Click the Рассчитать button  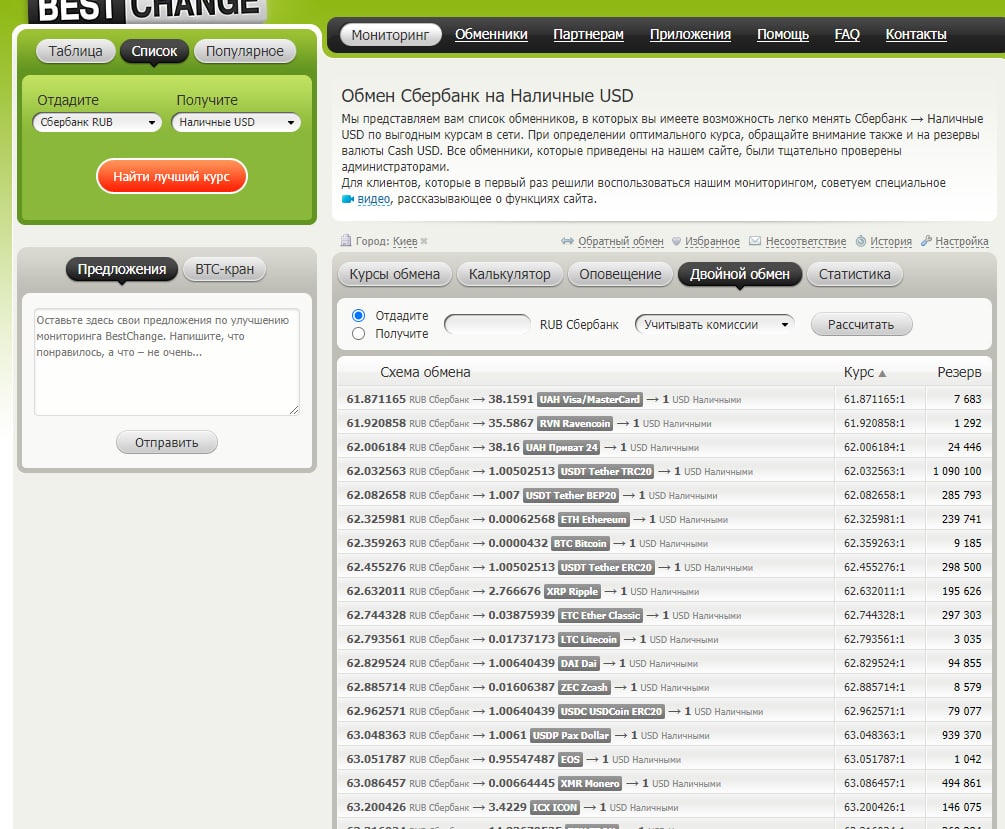coord(861,324)
